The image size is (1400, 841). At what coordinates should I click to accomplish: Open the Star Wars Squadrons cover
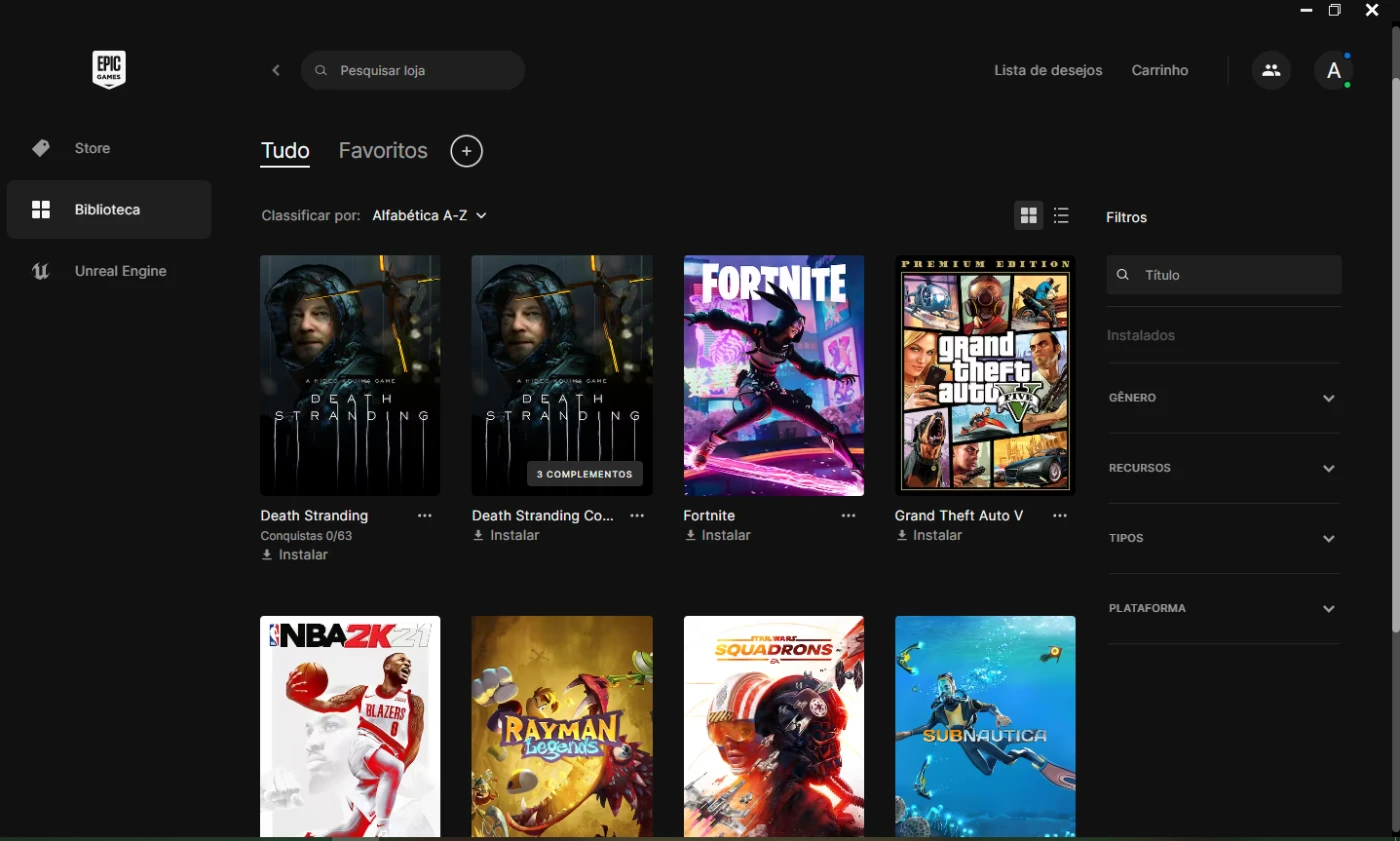tap(774, 726)
